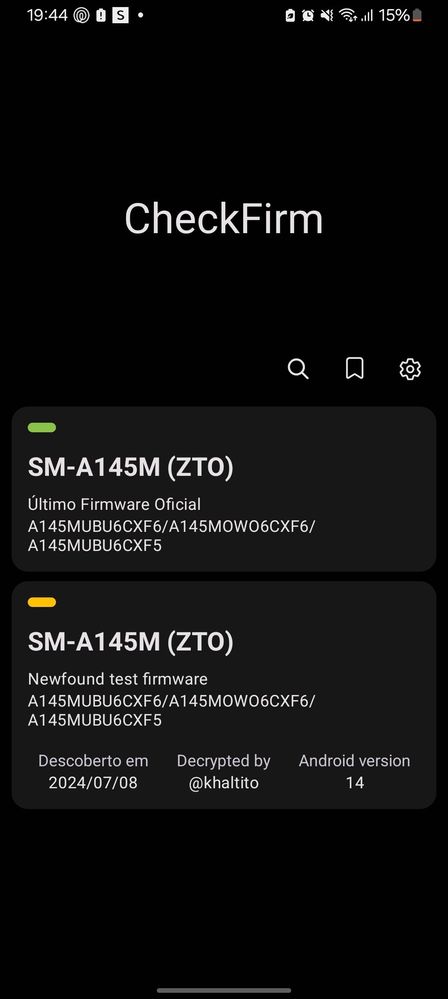Tap the S app notification icon
The width and height of the screenshot is (448, 999).
[120, 16]
